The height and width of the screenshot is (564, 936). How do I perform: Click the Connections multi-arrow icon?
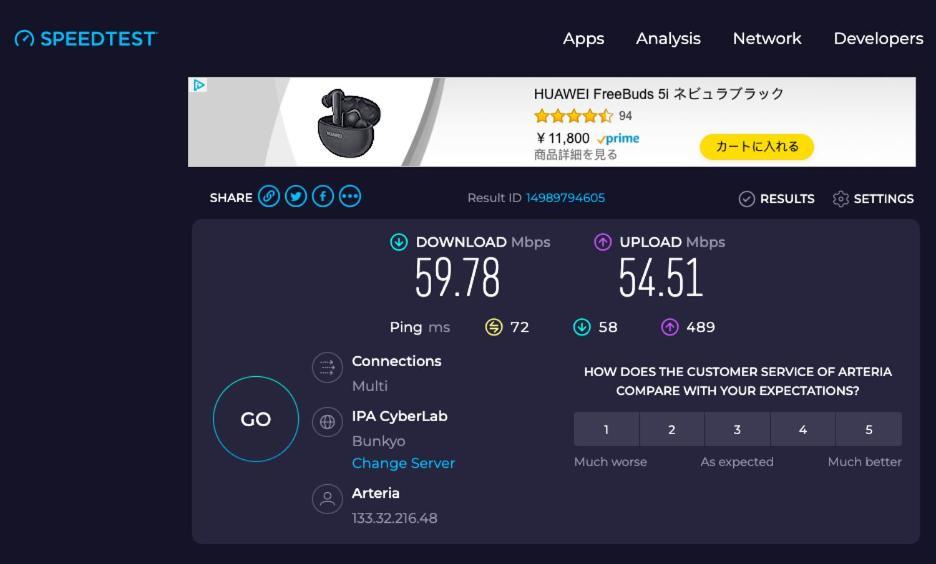coord(327,367)
